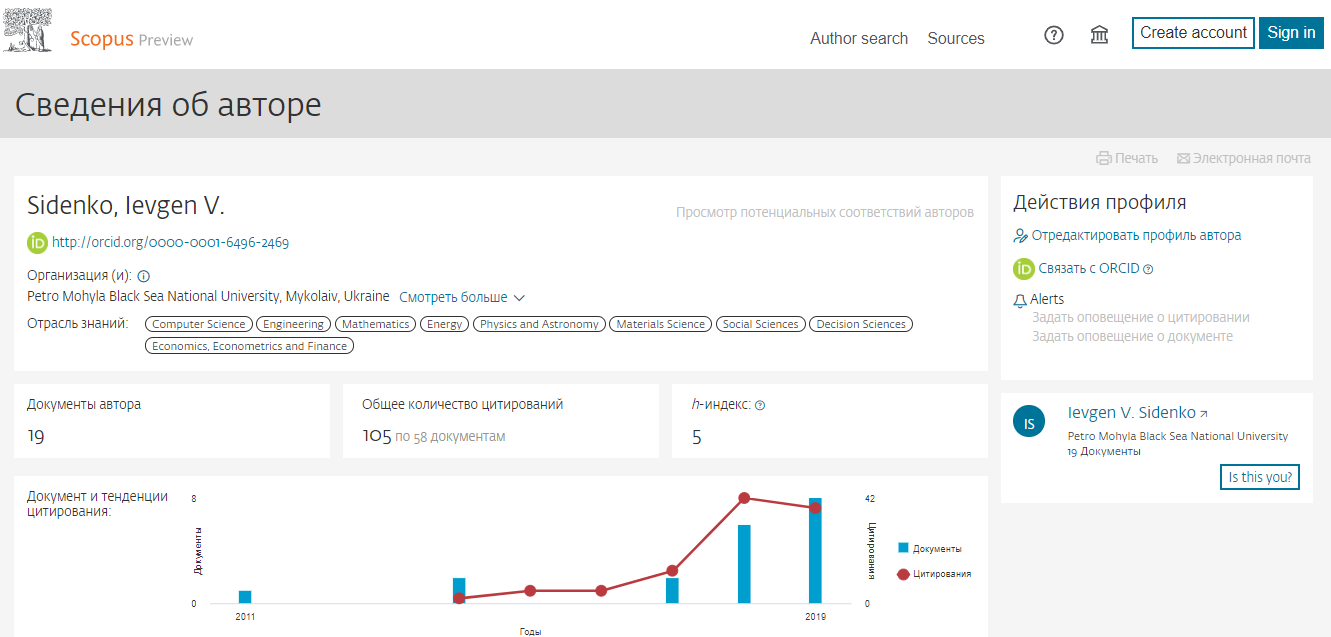Click the printer icon for Печать
The image size is (1331, 637).
tap(1104, 158)
